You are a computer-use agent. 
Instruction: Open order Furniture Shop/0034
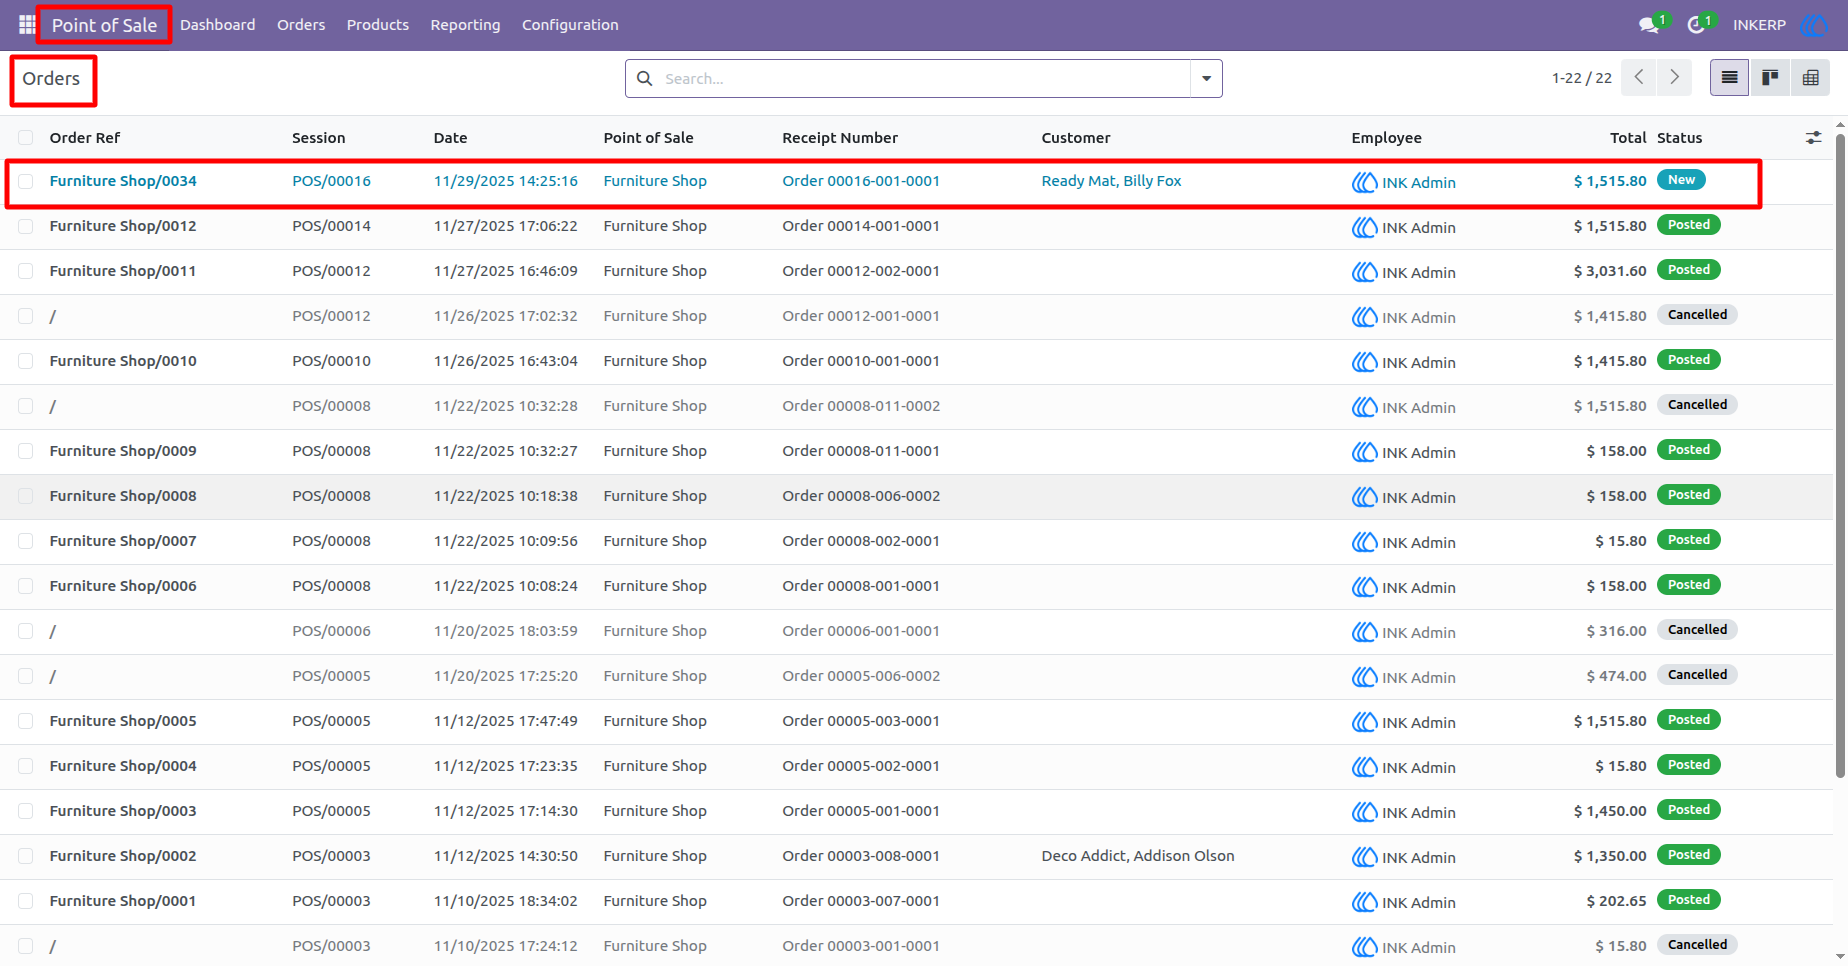[x=123, y=181]
